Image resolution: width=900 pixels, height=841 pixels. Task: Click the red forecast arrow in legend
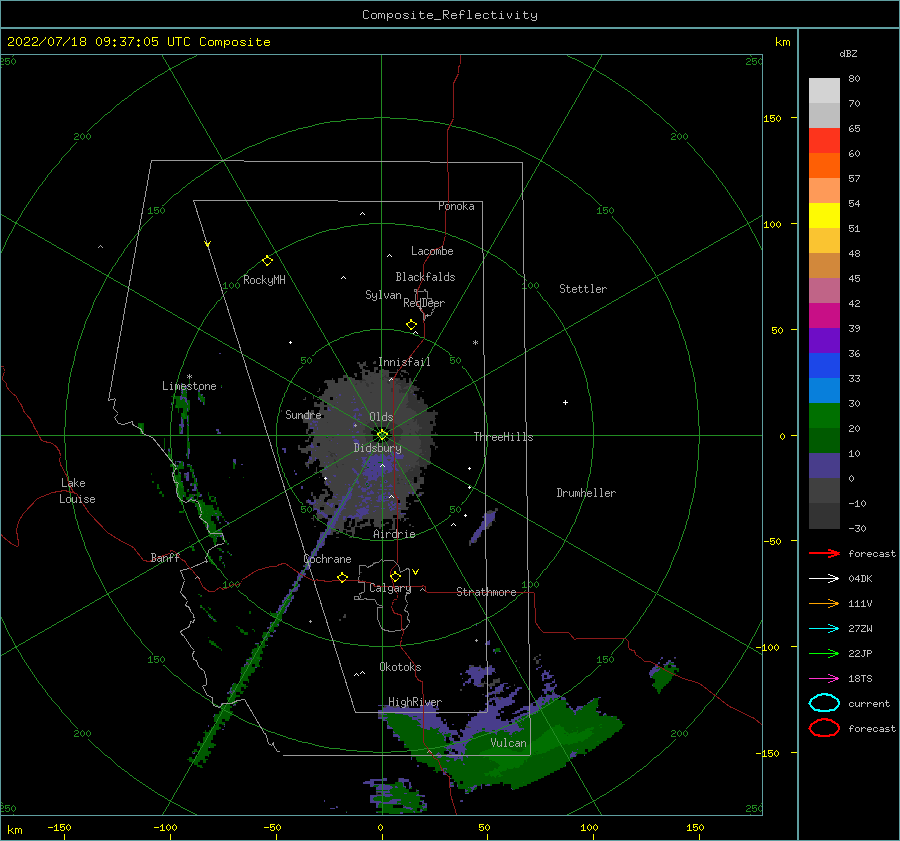coord(824,553)
